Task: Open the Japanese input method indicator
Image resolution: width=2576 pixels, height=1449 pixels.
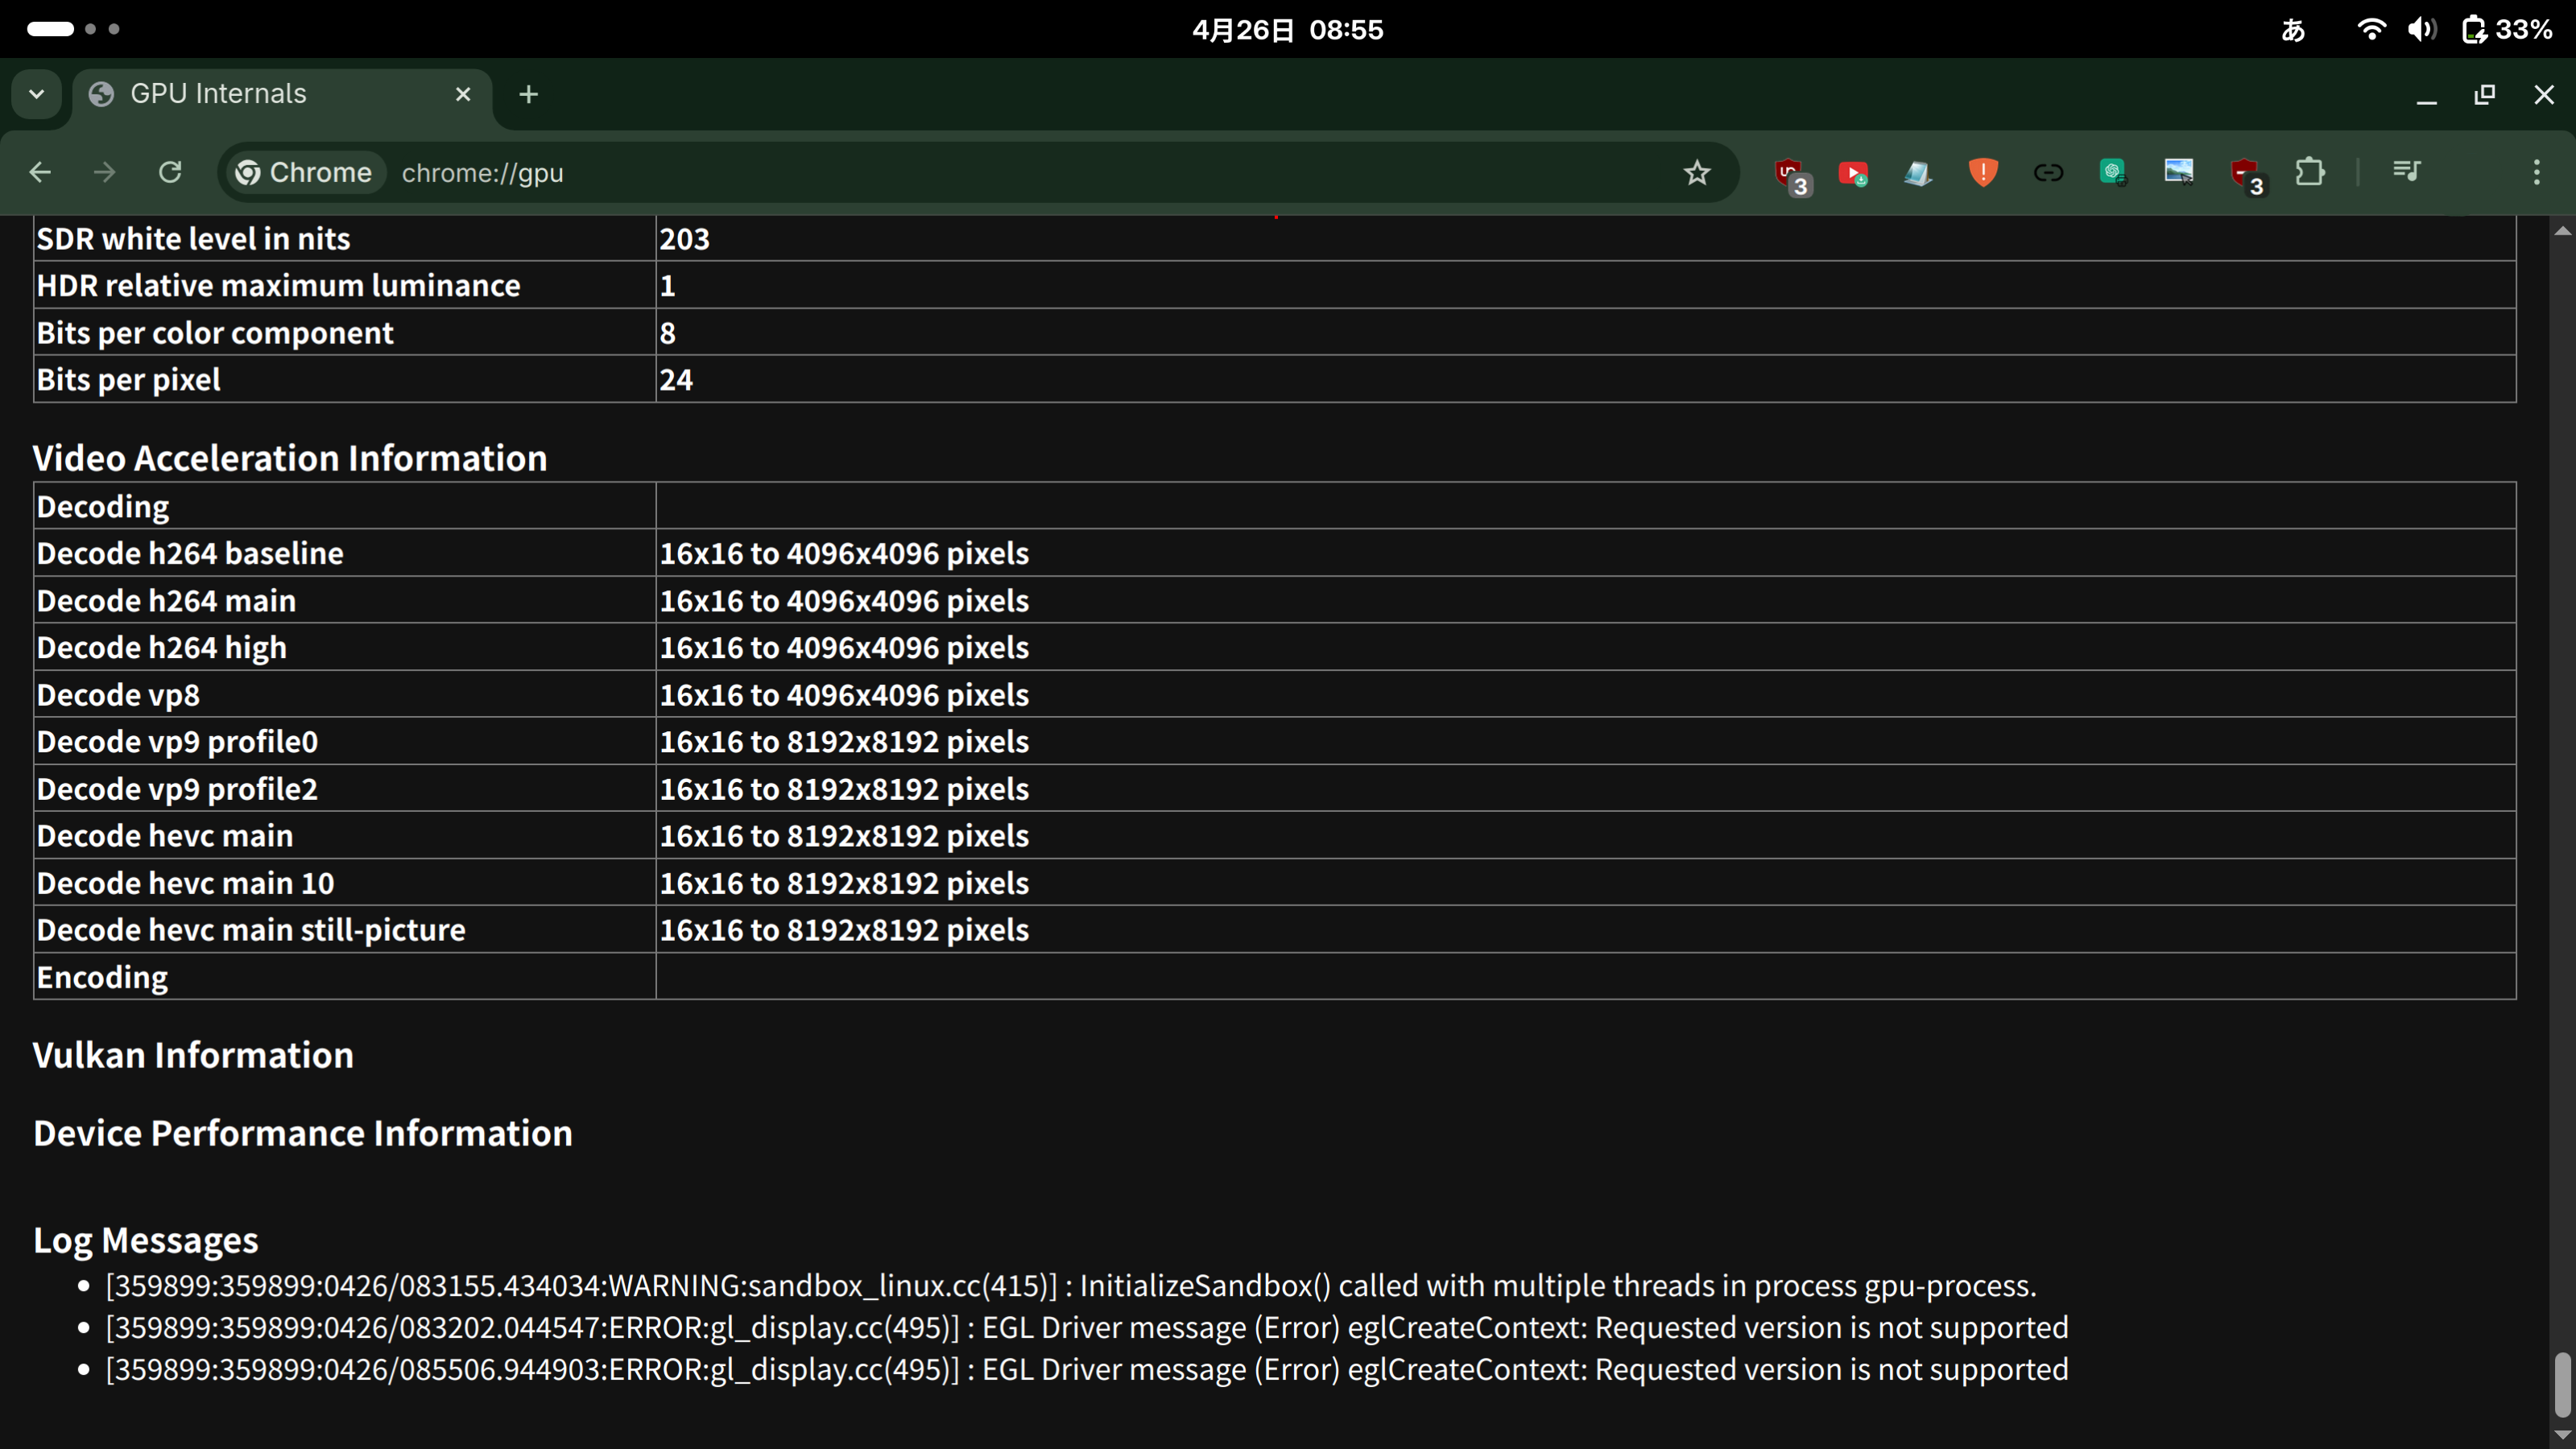Action: [2293, 30]
